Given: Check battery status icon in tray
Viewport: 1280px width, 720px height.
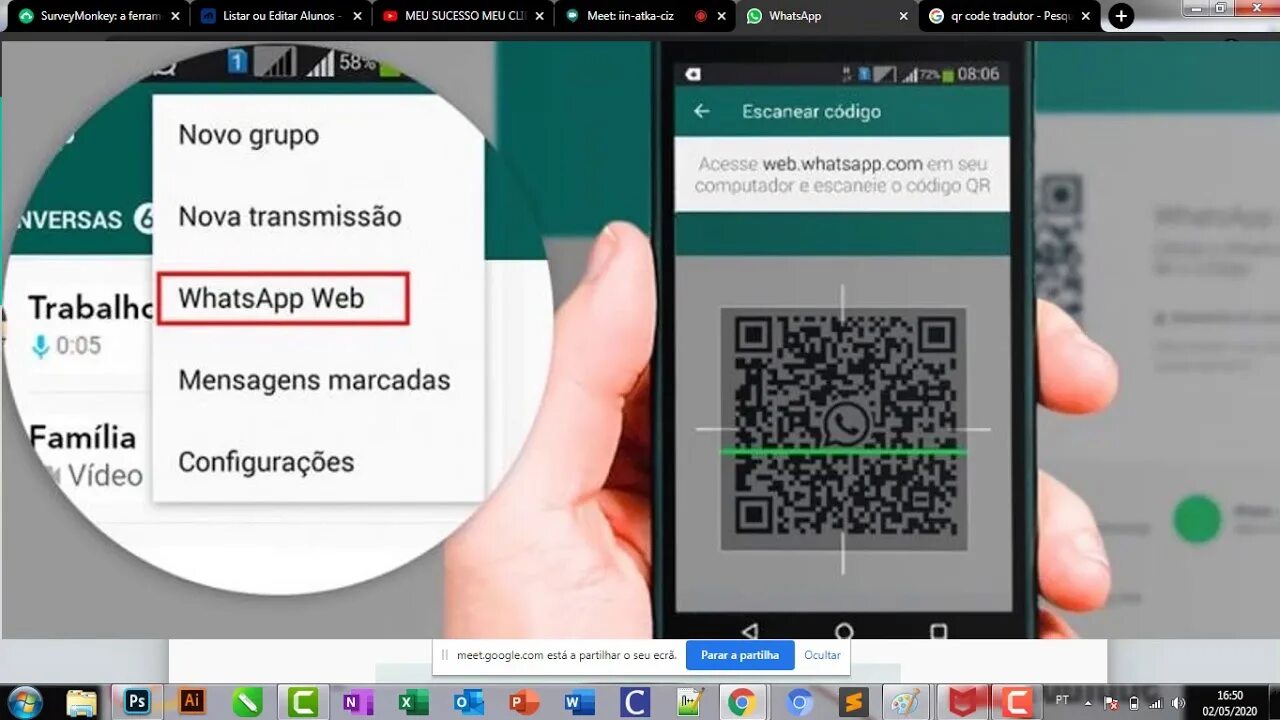Looking at the screenshot, I should click(x=1133, y=703).
